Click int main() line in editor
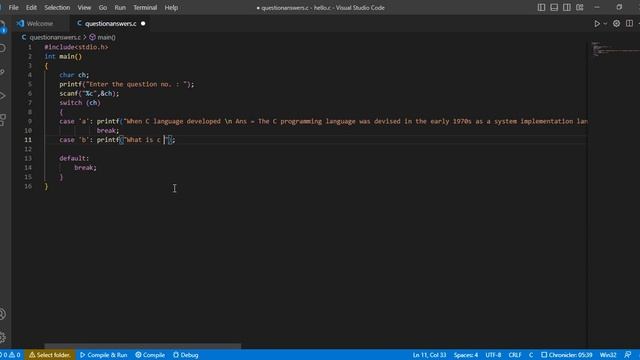The height and width of the screenshot is (360, 640). (63, 56)
